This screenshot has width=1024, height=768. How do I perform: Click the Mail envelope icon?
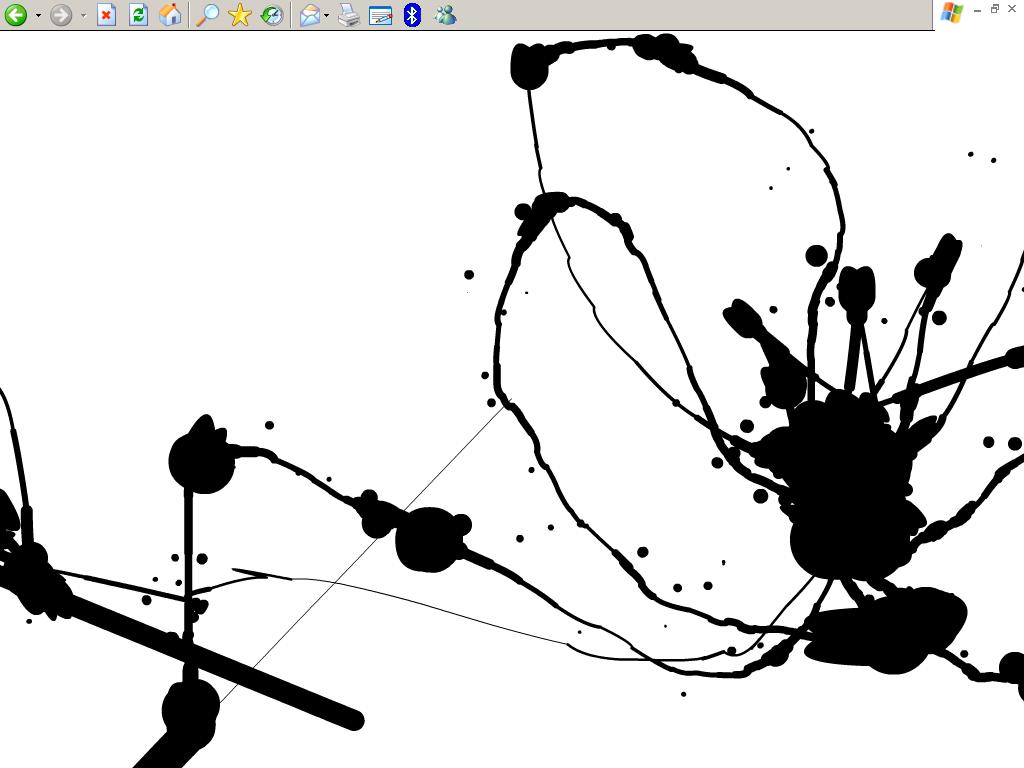coord(310,15)
